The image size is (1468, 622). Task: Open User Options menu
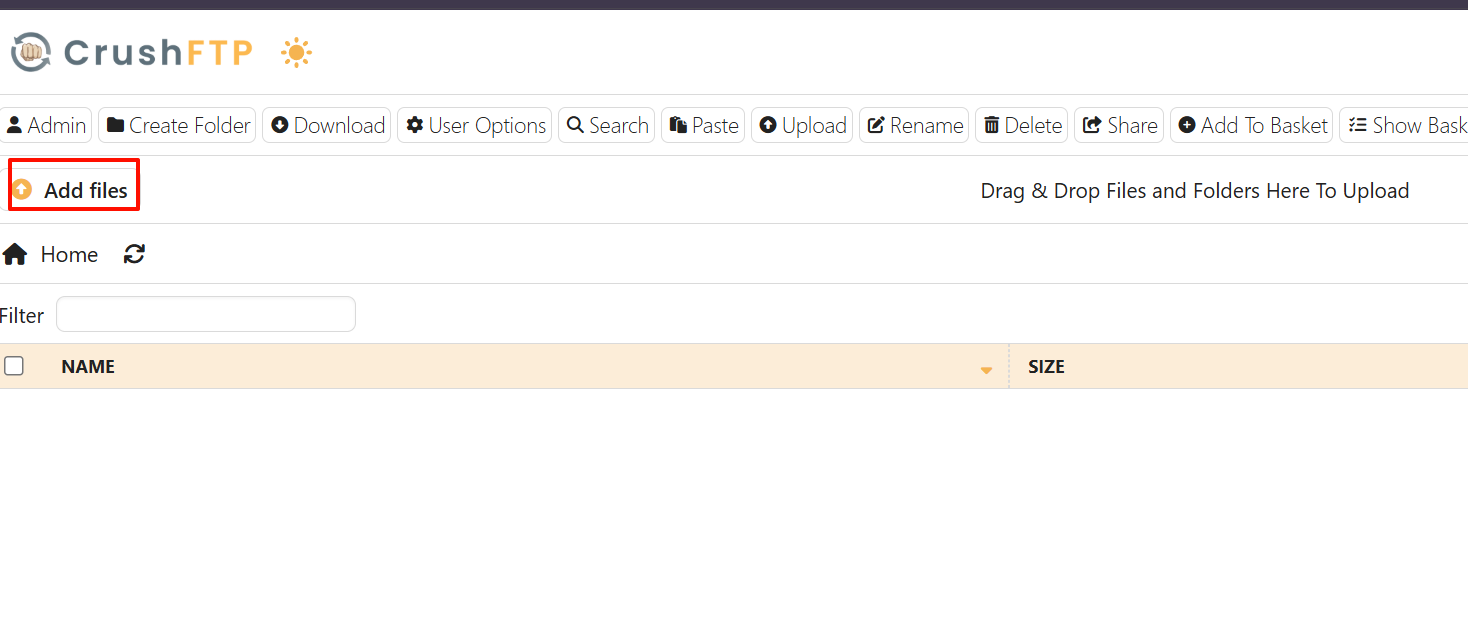coord(475,125)
